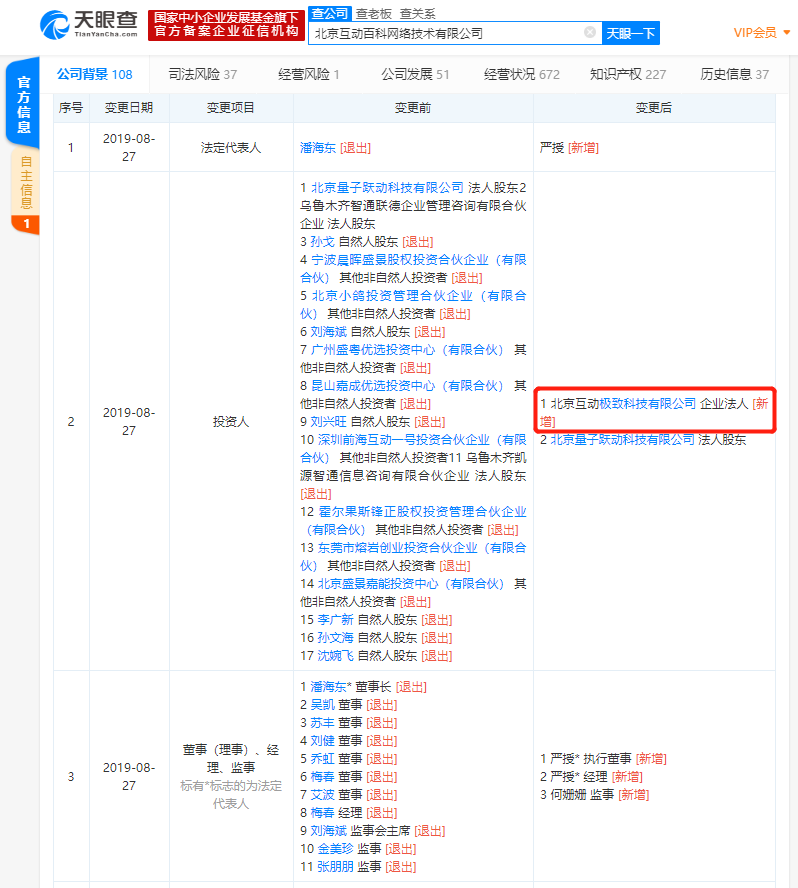
Task: Open the 经营风险 1 tab
Action: click(x=309, y=74)
